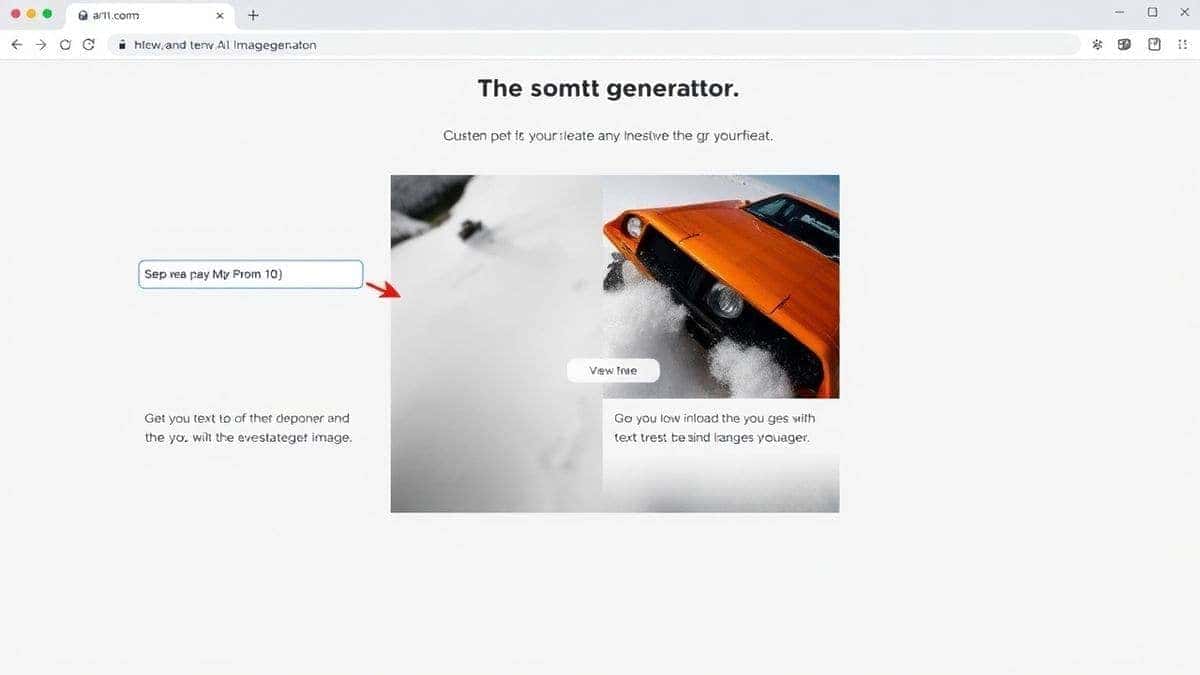The width and height of the screenshot is (1200, 675).
Task: Click the lock icon in the address bar
Action: [x=122, y=44]
